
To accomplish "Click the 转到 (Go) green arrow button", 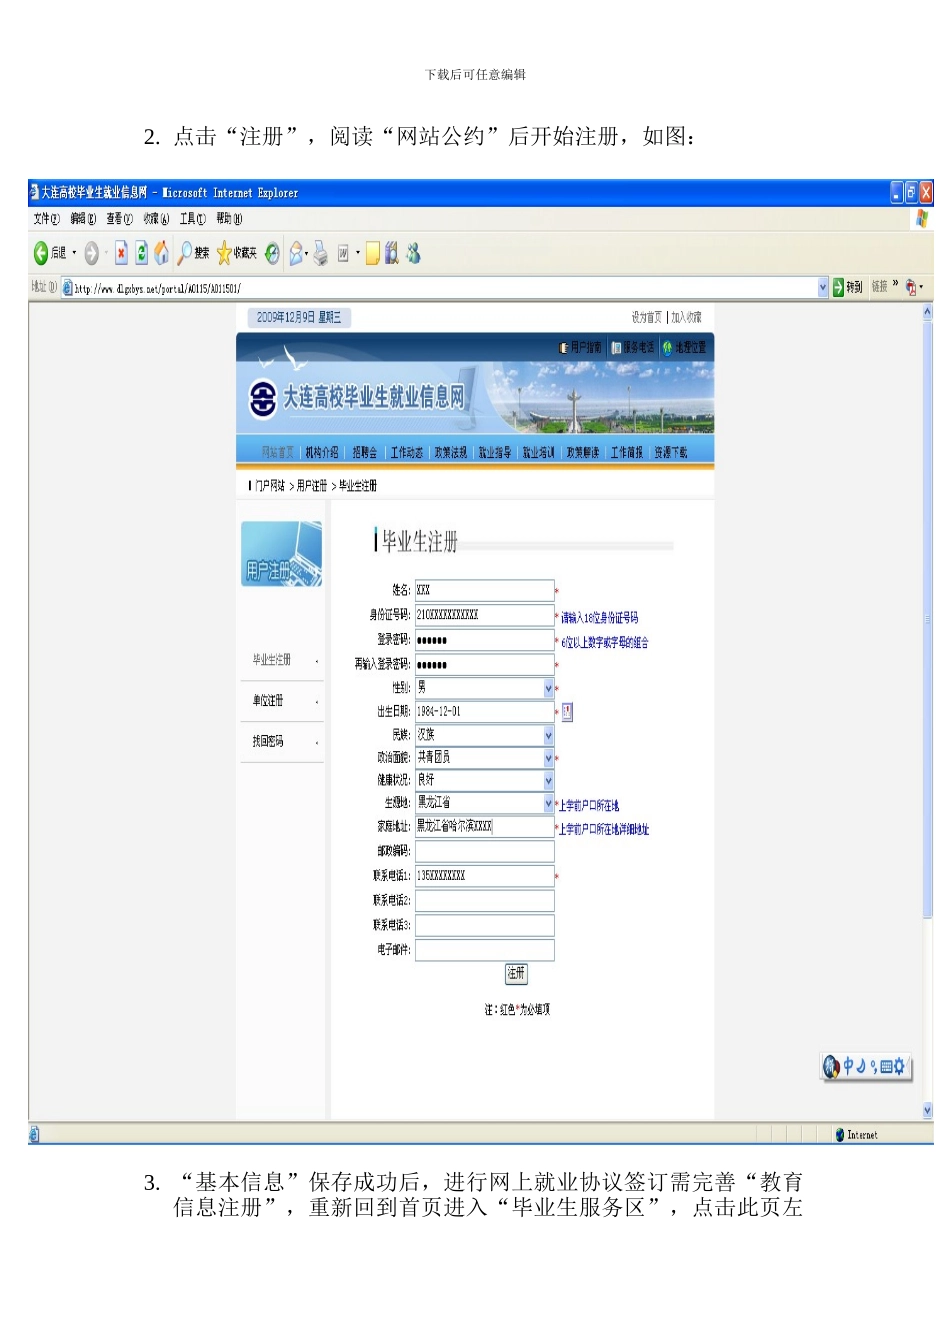I will (848, 287).
